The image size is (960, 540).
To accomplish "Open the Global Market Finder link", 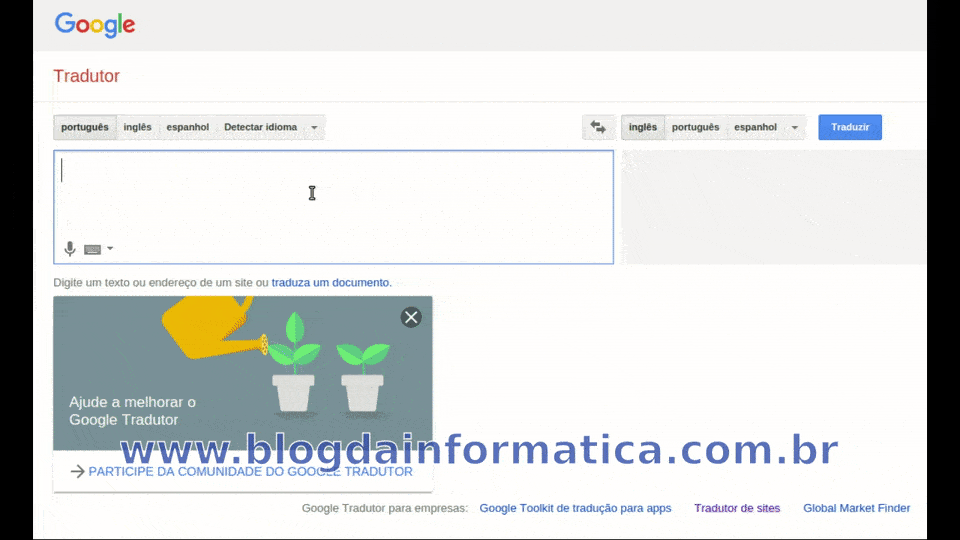I will [x=857, y=508].
